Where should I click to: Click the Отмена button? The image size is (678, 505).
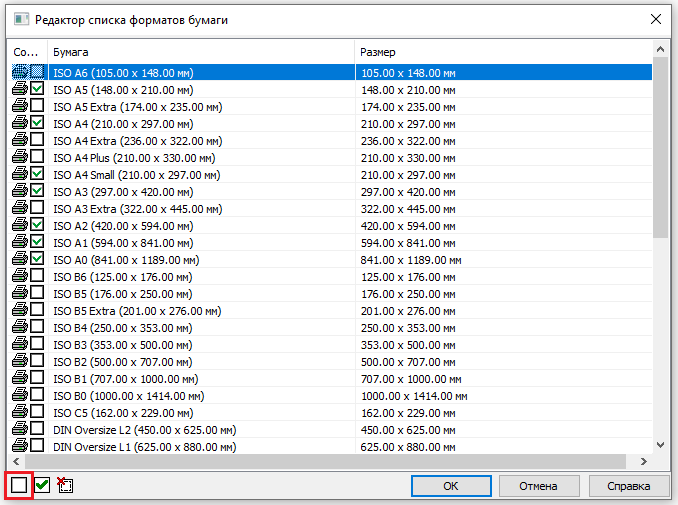(537, 486)
